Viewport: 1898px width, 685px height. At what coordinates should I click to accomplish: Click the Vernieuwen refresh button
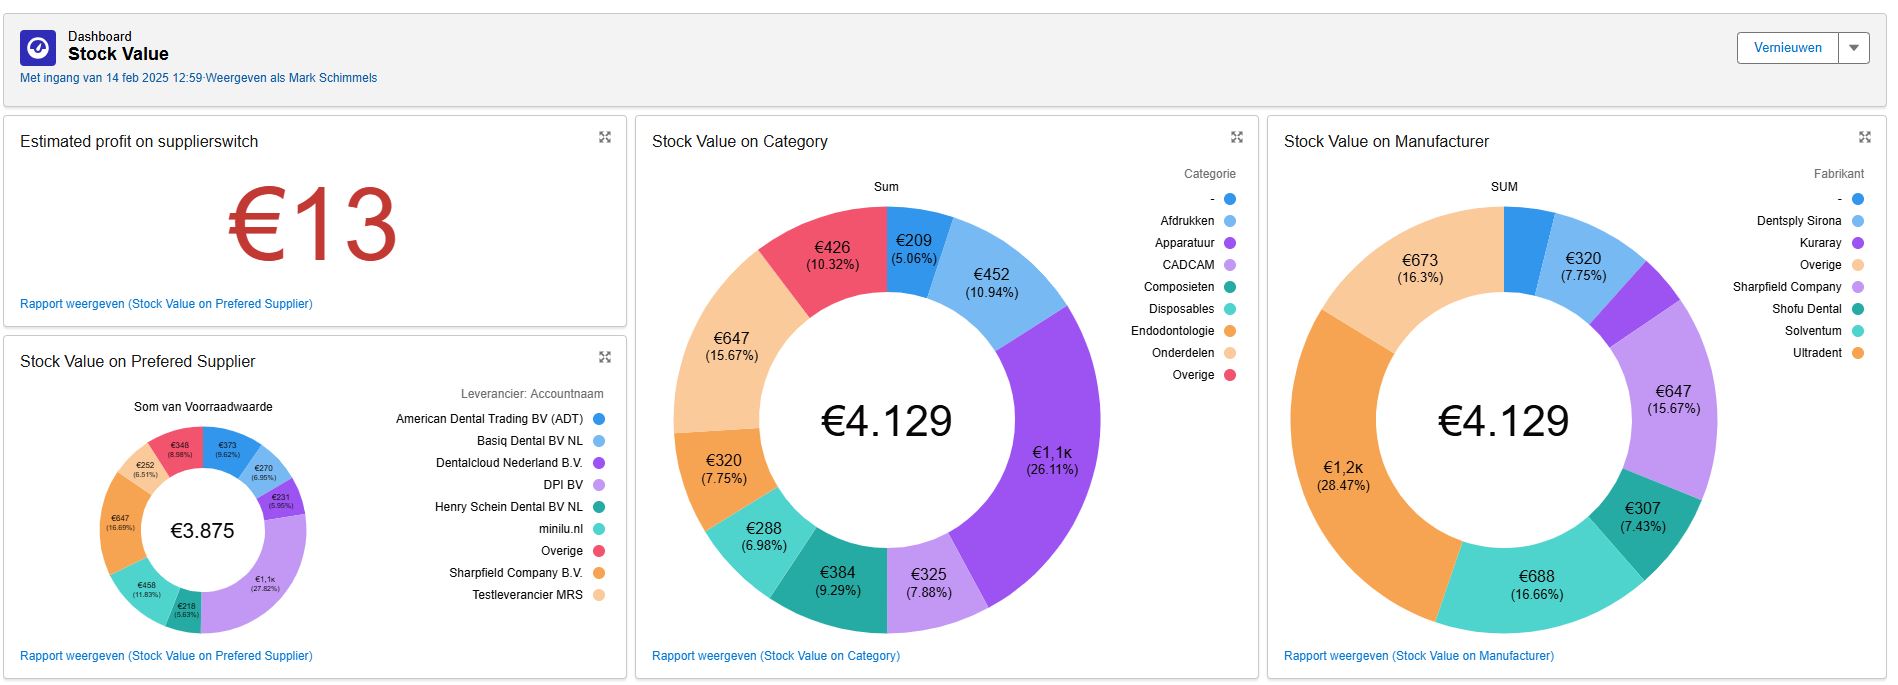coord(1787,48)
